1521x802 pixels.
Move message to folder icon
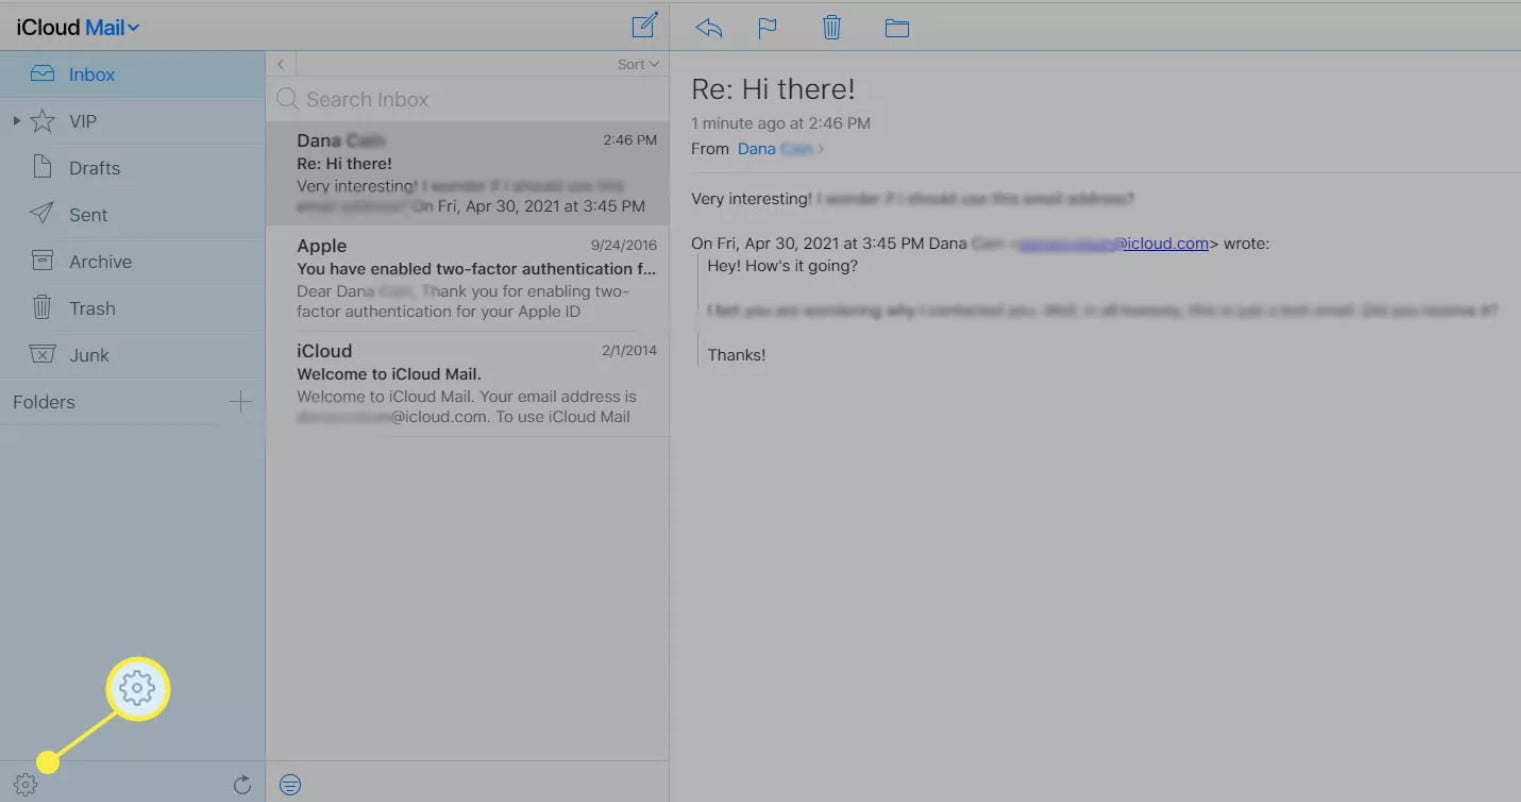click(897, 28)
